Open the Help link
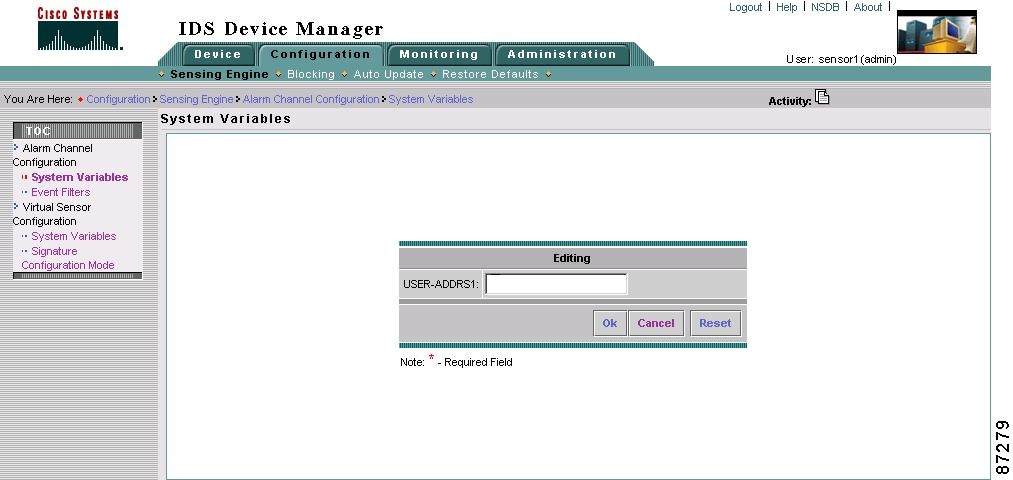Image resolution: width=1013 pixels, height=480 pixels. (786, 7)
